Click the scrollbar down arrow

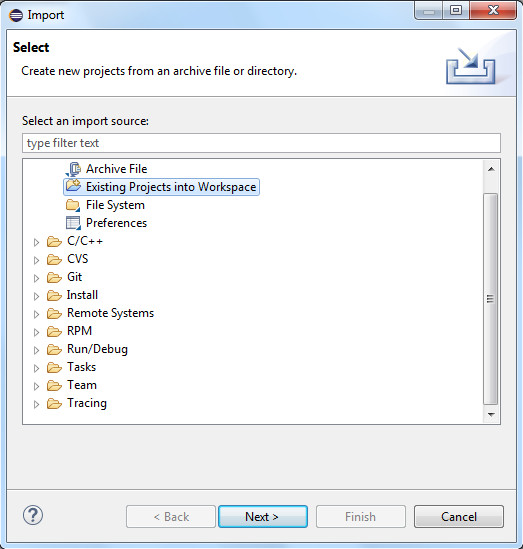(491, 415)
